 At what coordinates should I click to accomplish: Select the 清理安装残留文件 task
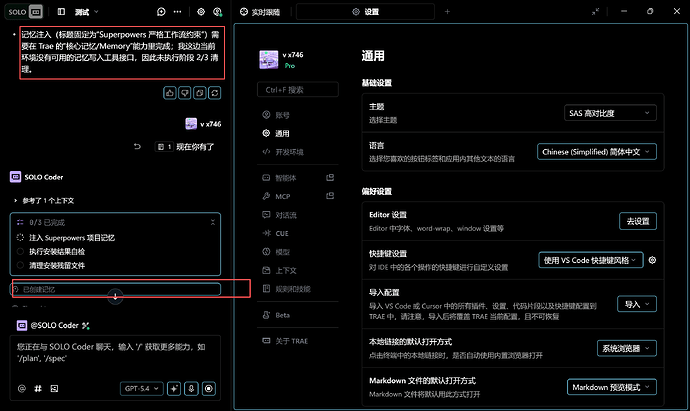(x=57, y=265)
